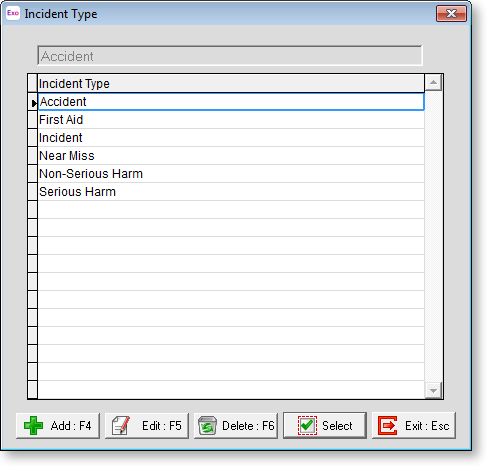
Task: Click the Accident row indicator arrow
Action: pos(34,103)
